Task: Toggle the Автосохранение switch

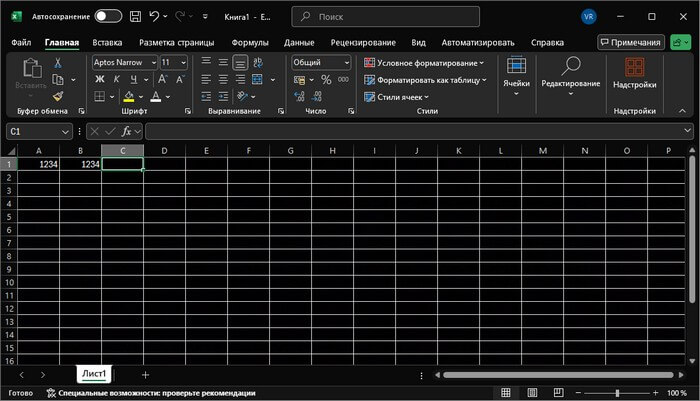Action: [x=108, y=16]
